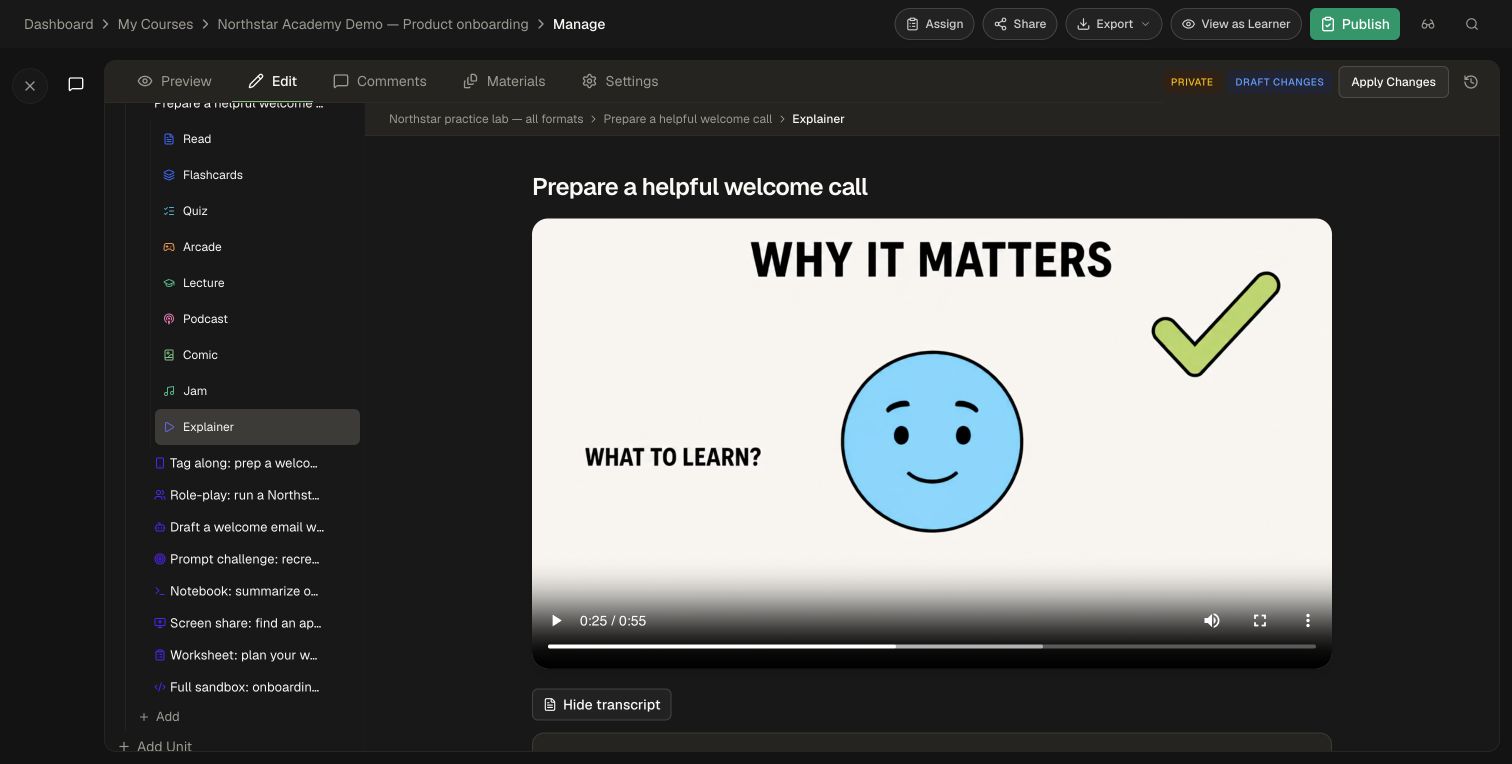Open video more-options three dots
The height and width of the screenshot is (764, 1512).
tap(1307, 621)
